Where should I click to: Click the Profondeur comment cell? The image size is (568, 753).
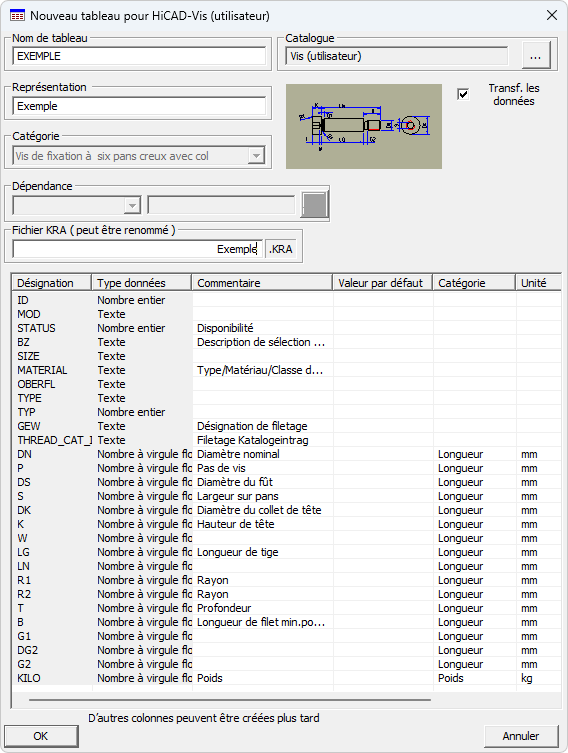263,608
